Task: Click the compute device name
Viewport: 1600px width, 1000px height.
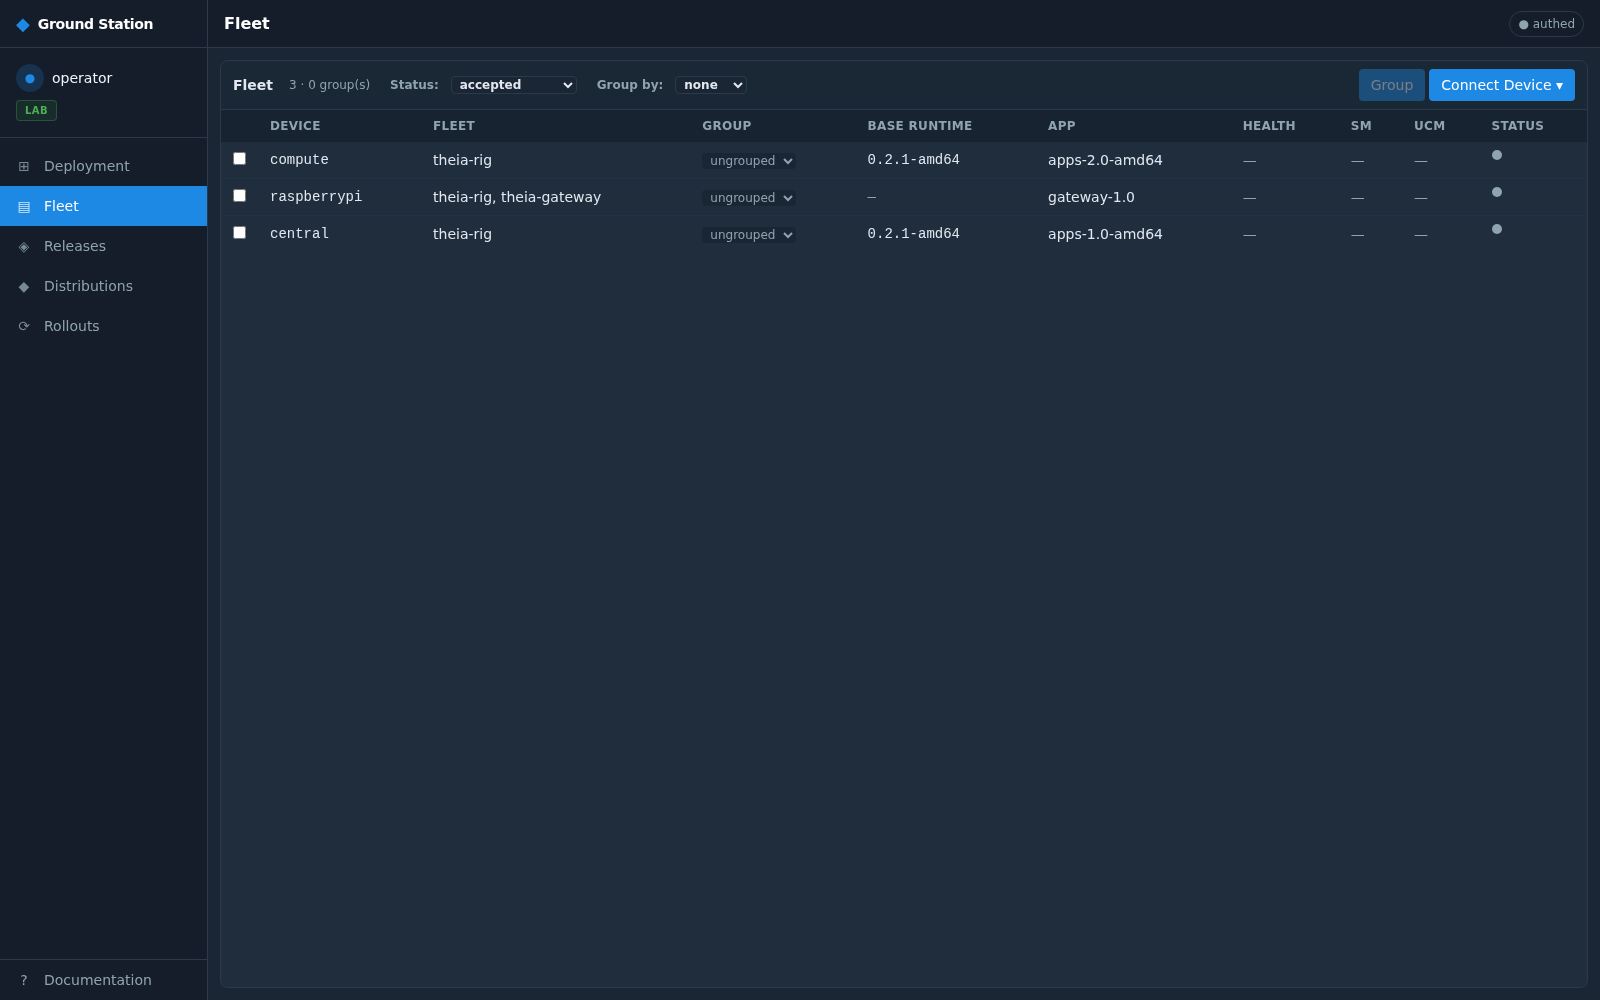Action: (299, 160)
